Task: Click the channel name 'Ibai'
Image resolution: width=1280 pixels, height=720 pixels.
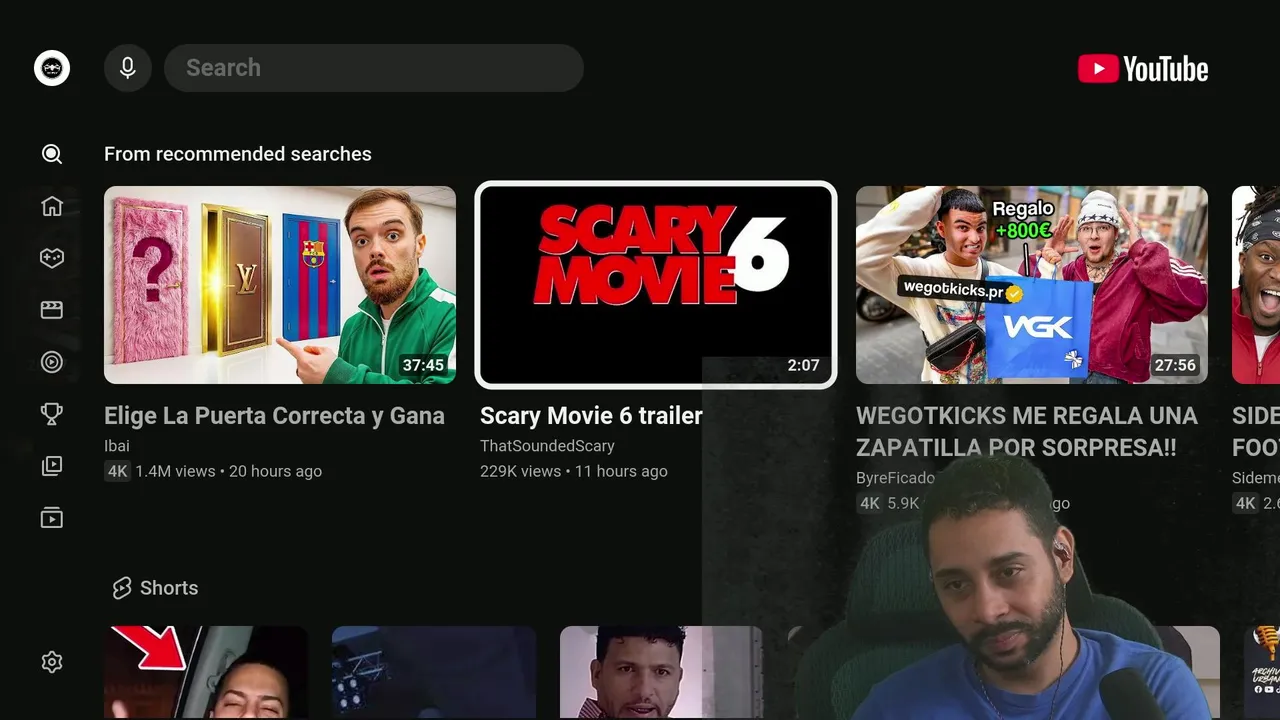Action: pyautogui.click(x=117, y=446)
